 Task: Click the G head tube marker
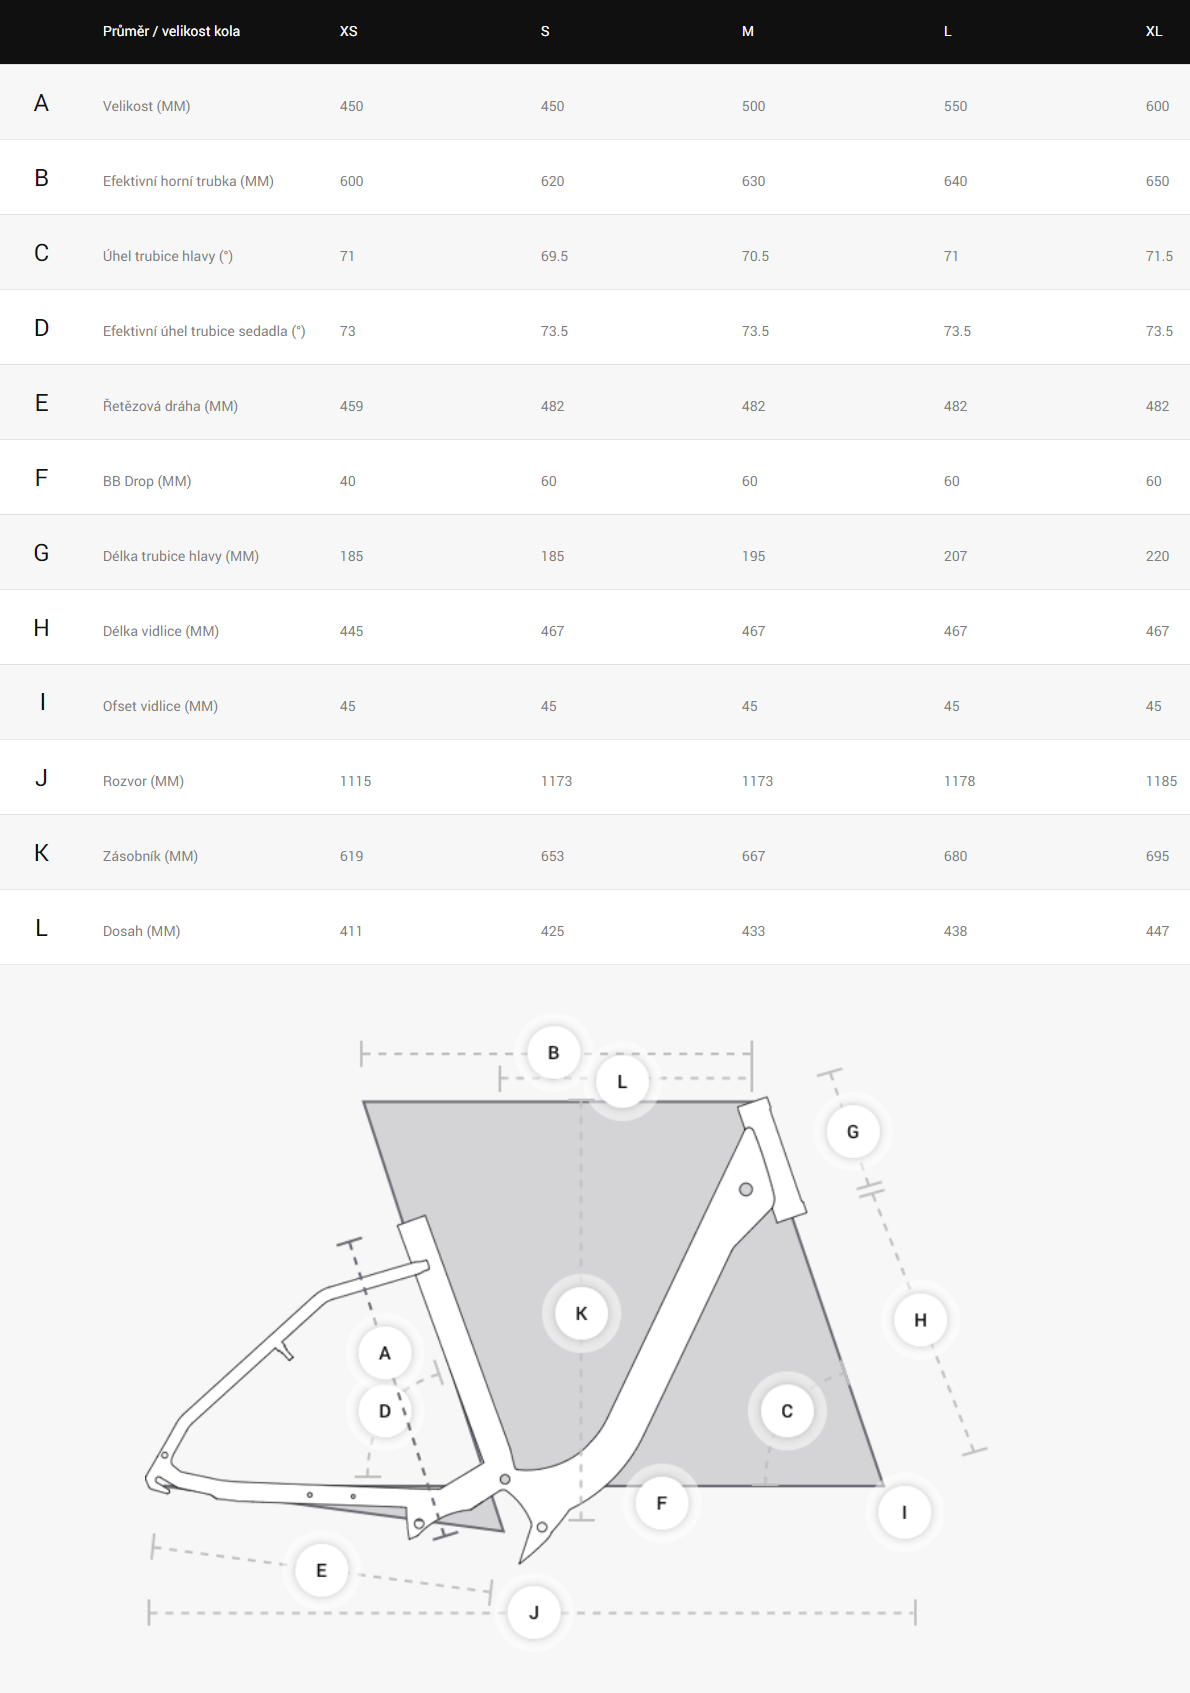(x=853, y=1131)
